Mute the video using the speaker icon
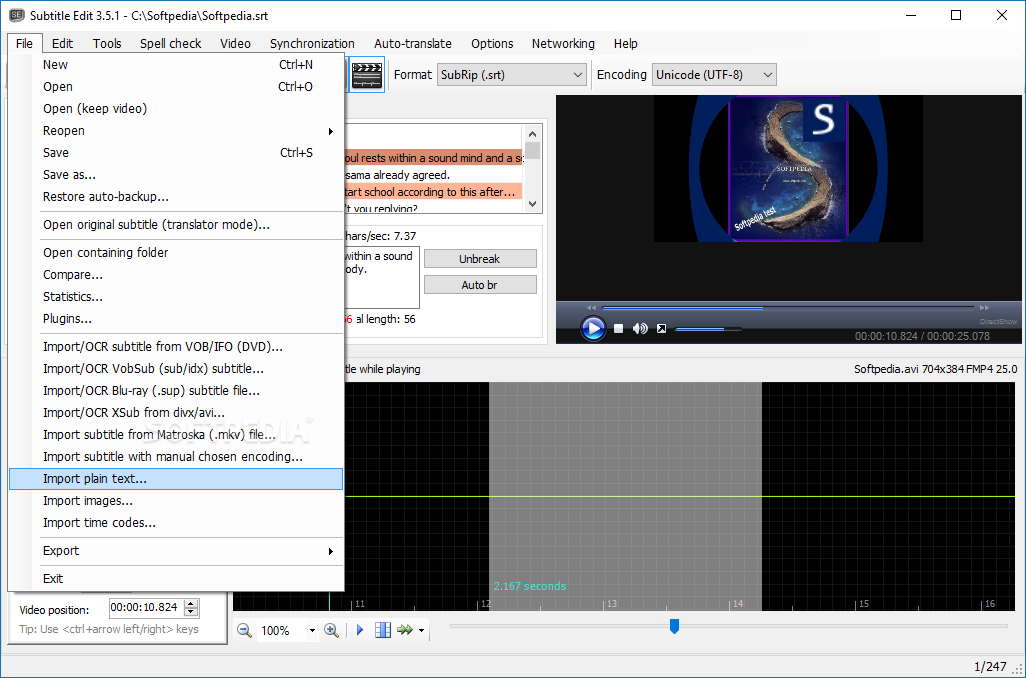The width and height of the screenshot is (1026, 678). coord(640,328)
